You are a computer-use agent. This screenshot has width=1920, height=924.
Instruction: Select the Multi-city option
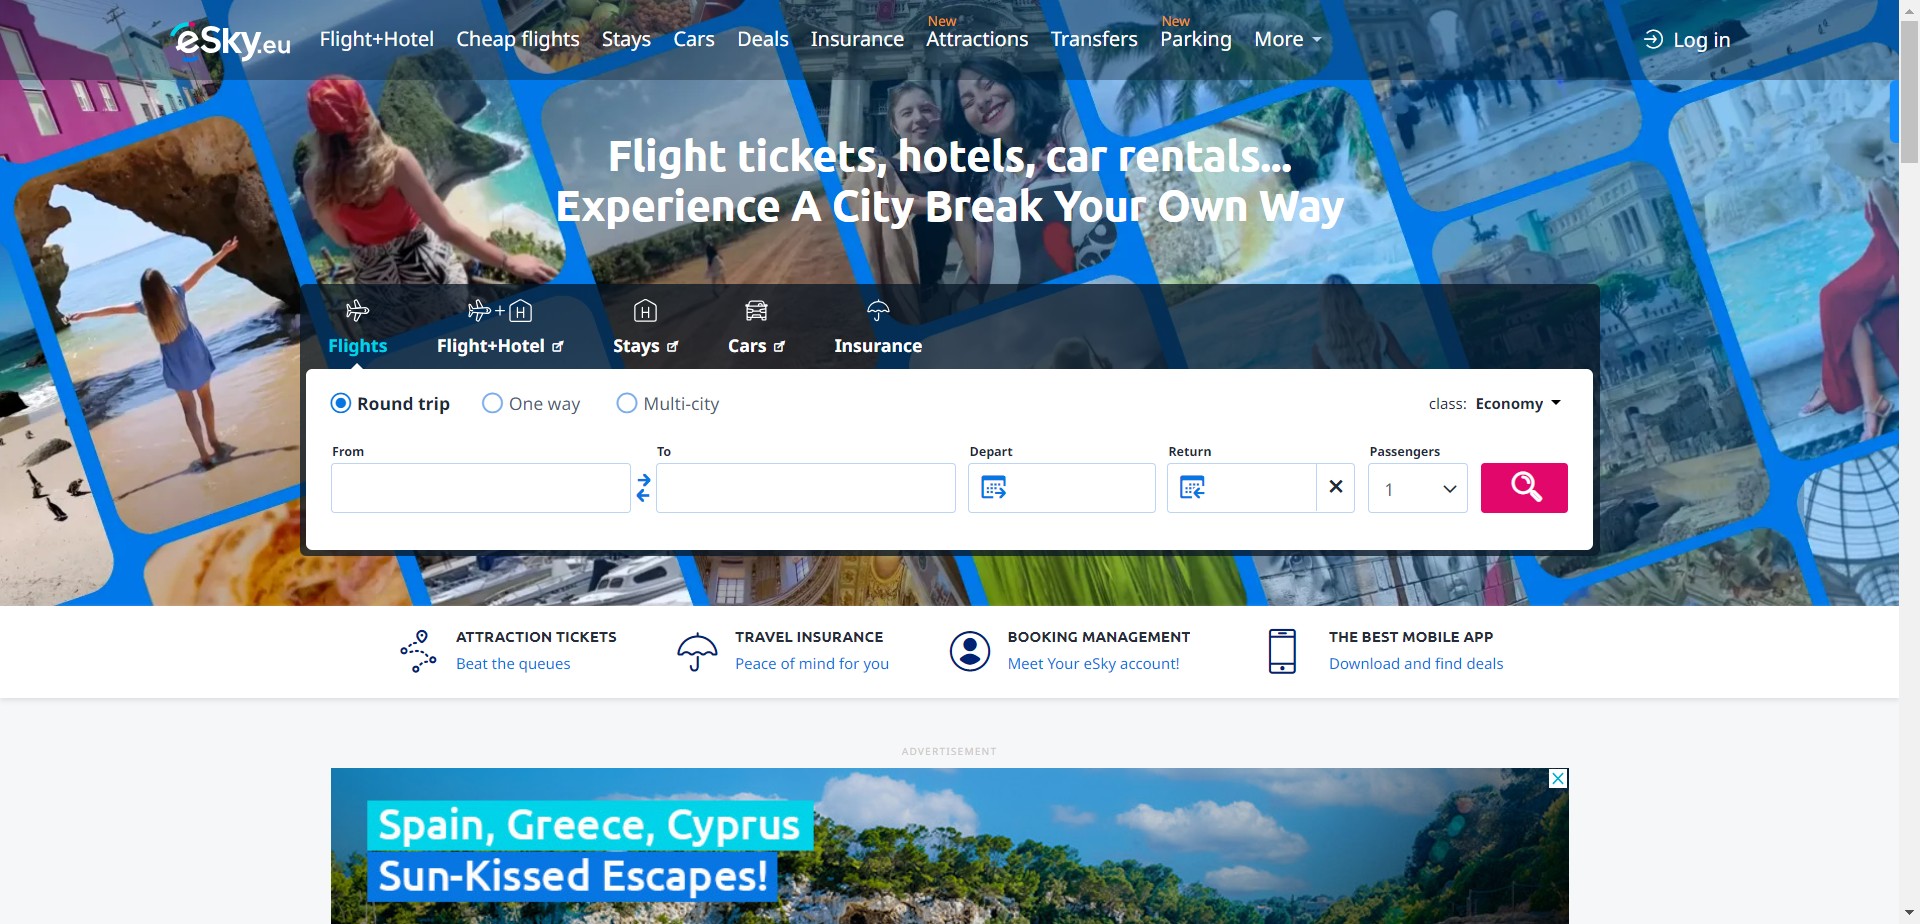pyautogui.click(x=668, y=404)
